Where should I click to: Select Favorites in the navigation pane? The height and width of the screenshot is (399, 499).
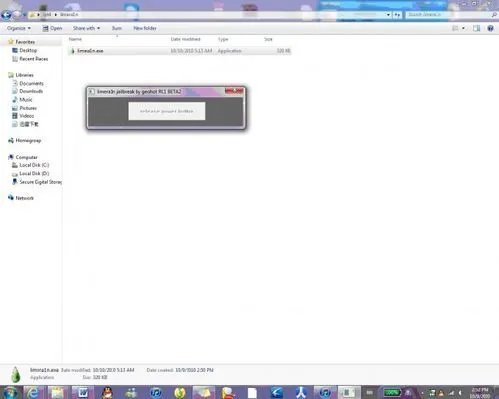click(x=25, y=42)
